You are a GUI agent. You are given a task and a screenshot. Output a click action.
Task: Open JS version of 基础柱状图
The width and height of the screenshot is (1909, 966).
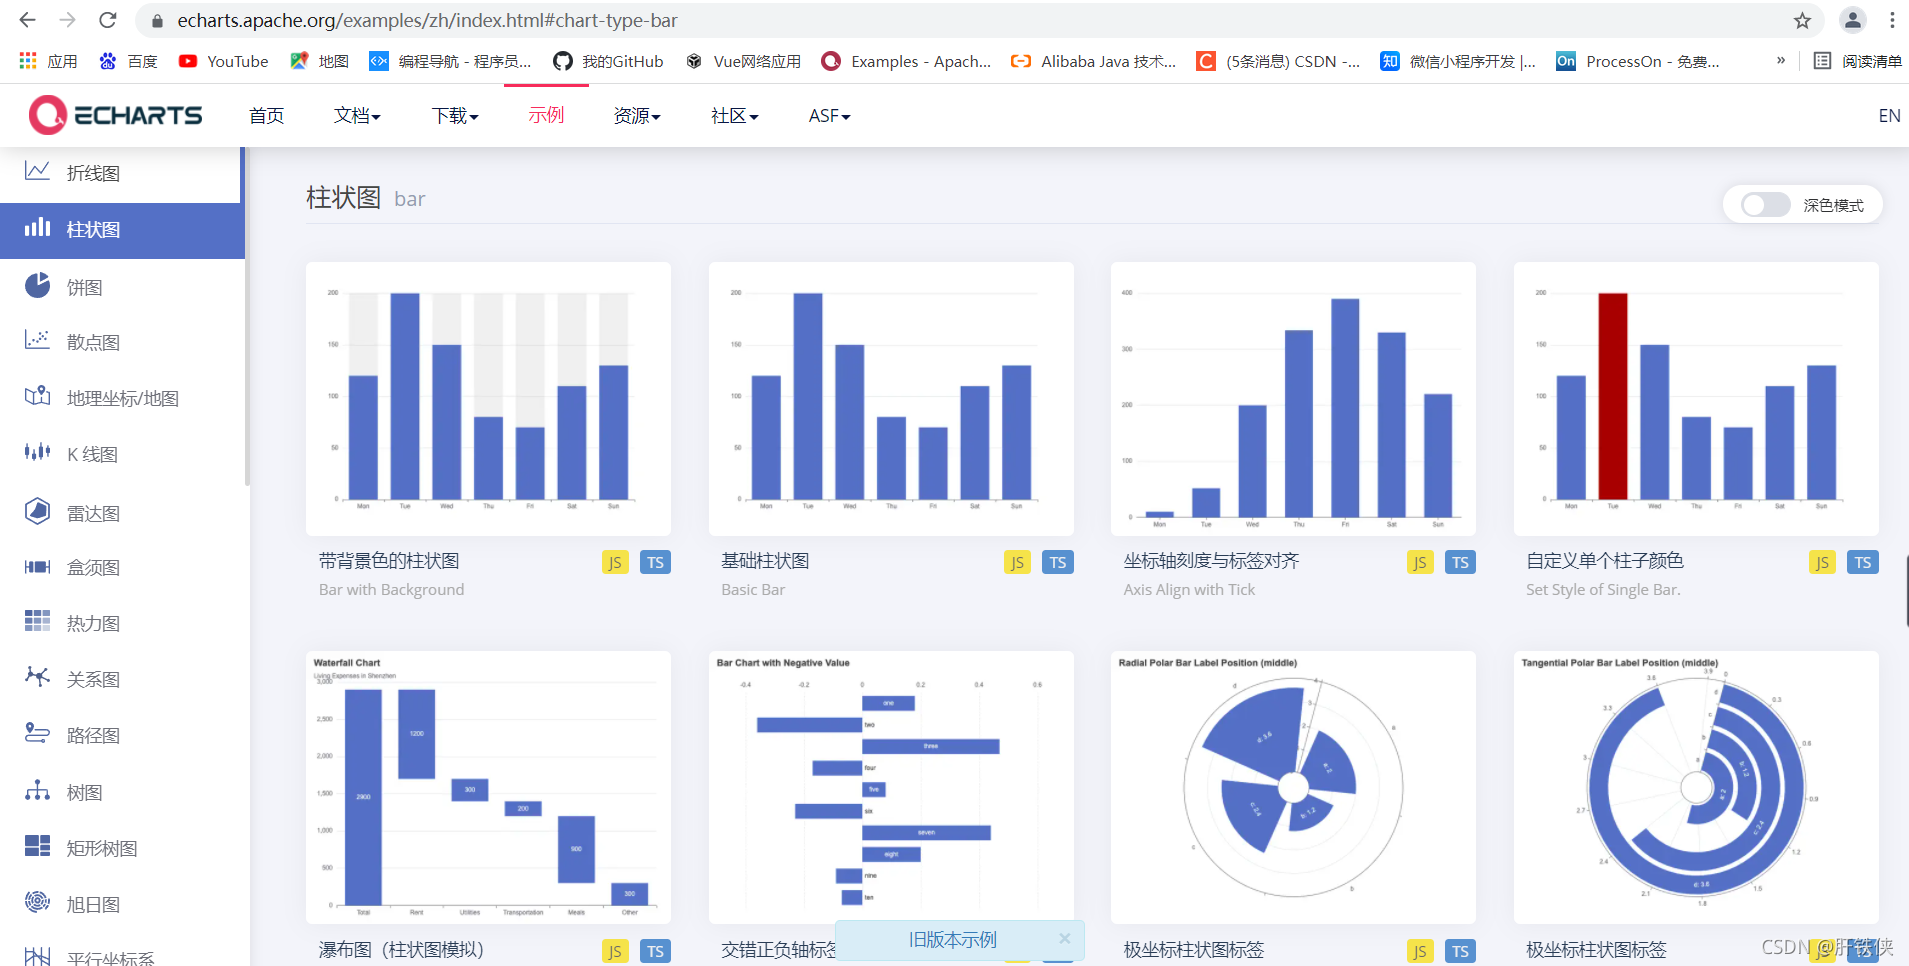click(x=1017, y=562)
